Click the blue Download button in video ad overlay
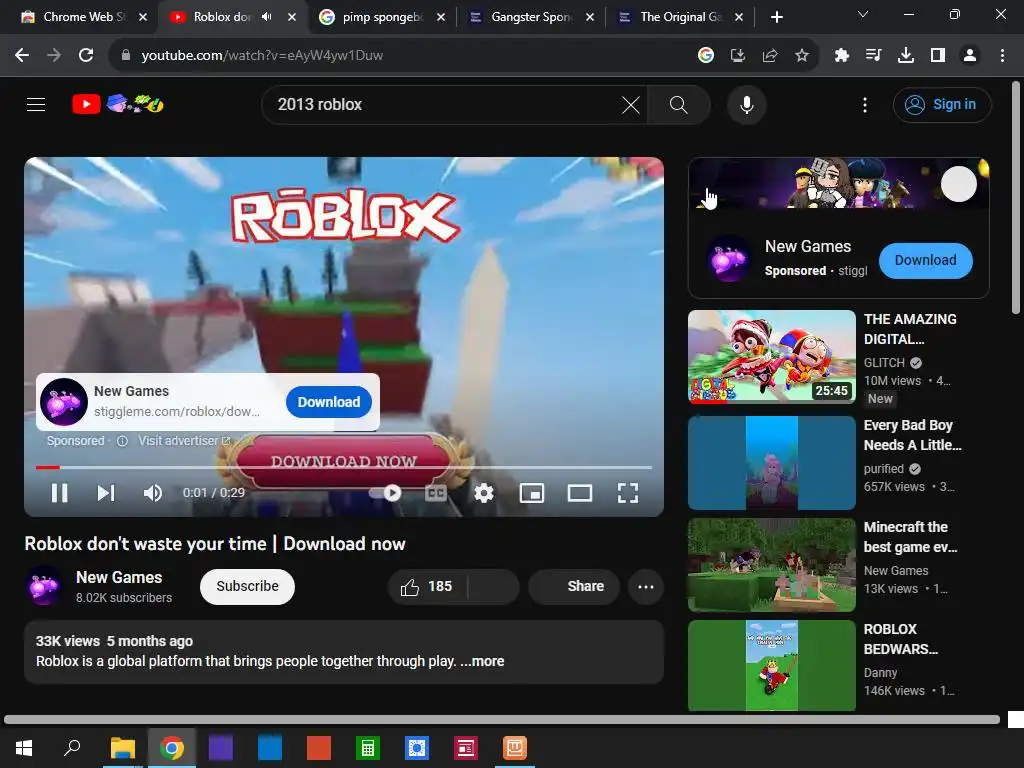 (x=328, y=402)
